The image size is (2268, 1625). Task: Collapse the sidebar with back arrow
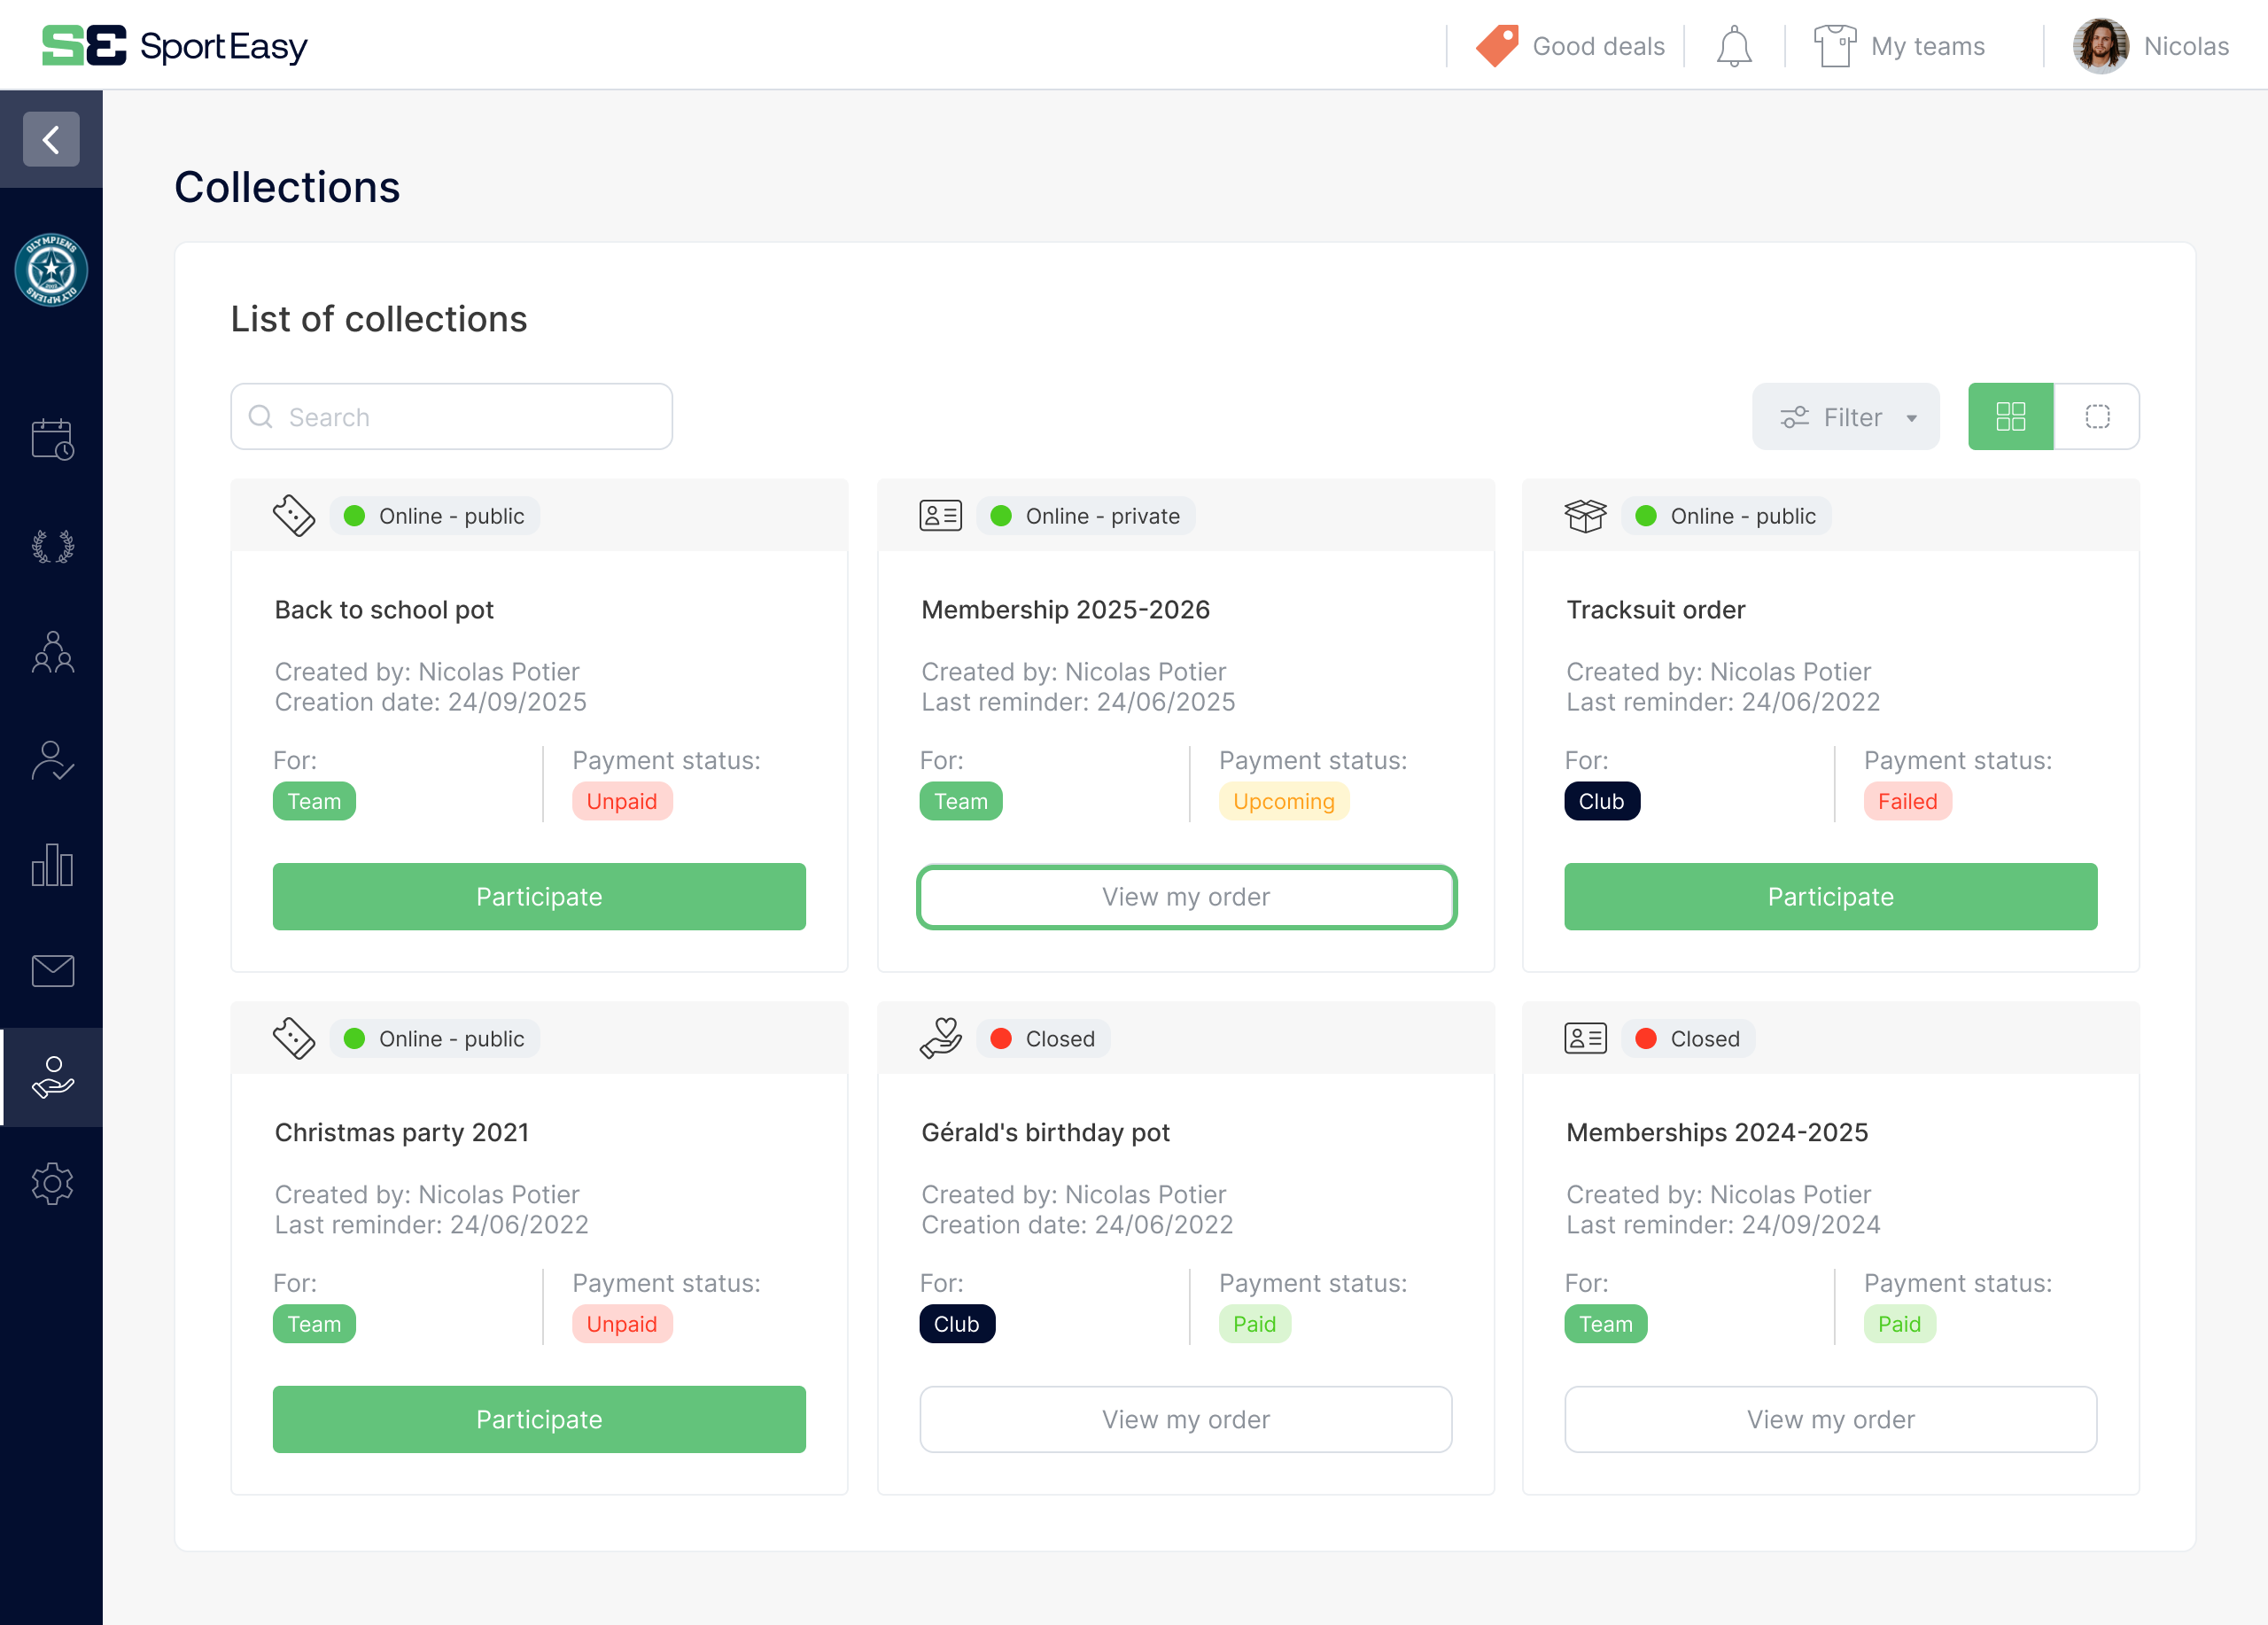[51, 139]
